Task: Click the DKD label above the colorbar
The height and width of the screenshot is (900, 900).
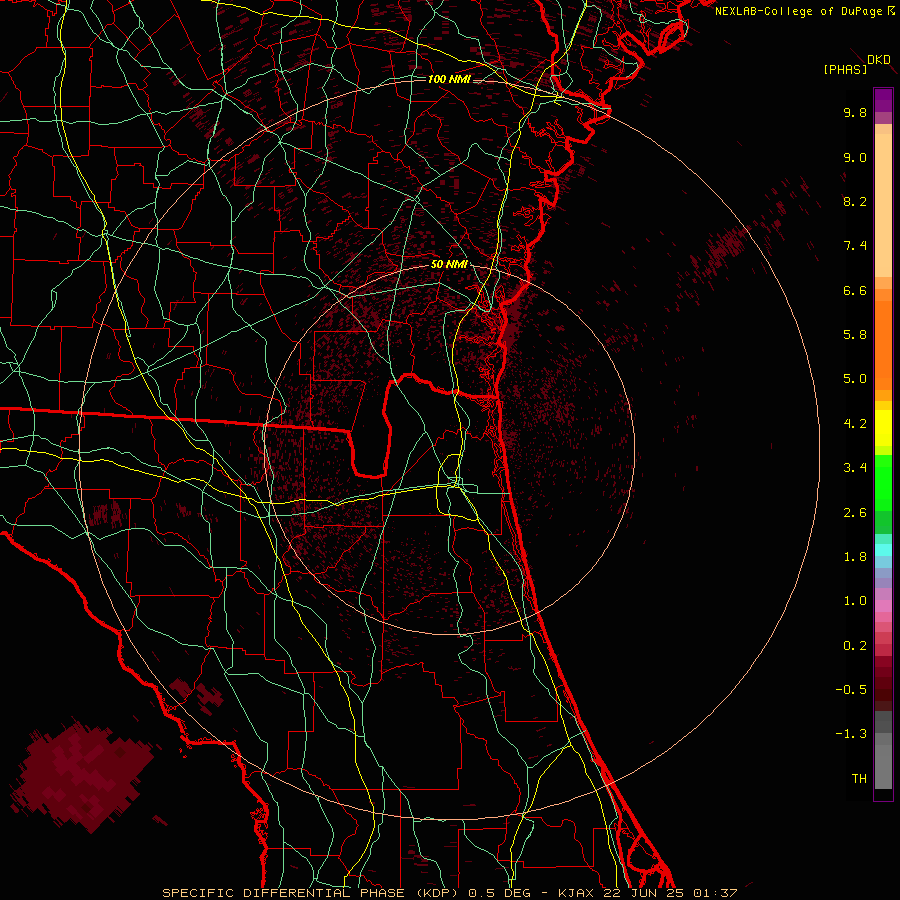Action: pos(879,60)
